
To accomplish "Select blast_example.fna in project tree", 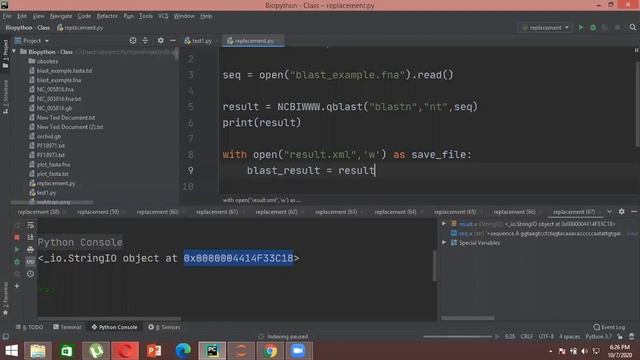I will [x=59, y=80].
